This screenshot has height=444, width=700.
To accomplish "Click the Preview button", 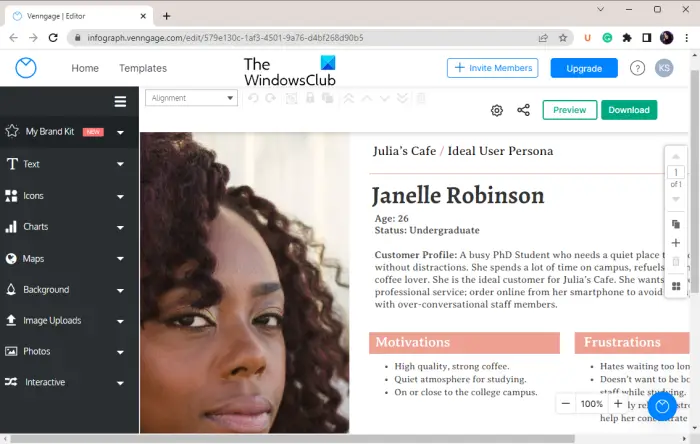I will 570,110.
